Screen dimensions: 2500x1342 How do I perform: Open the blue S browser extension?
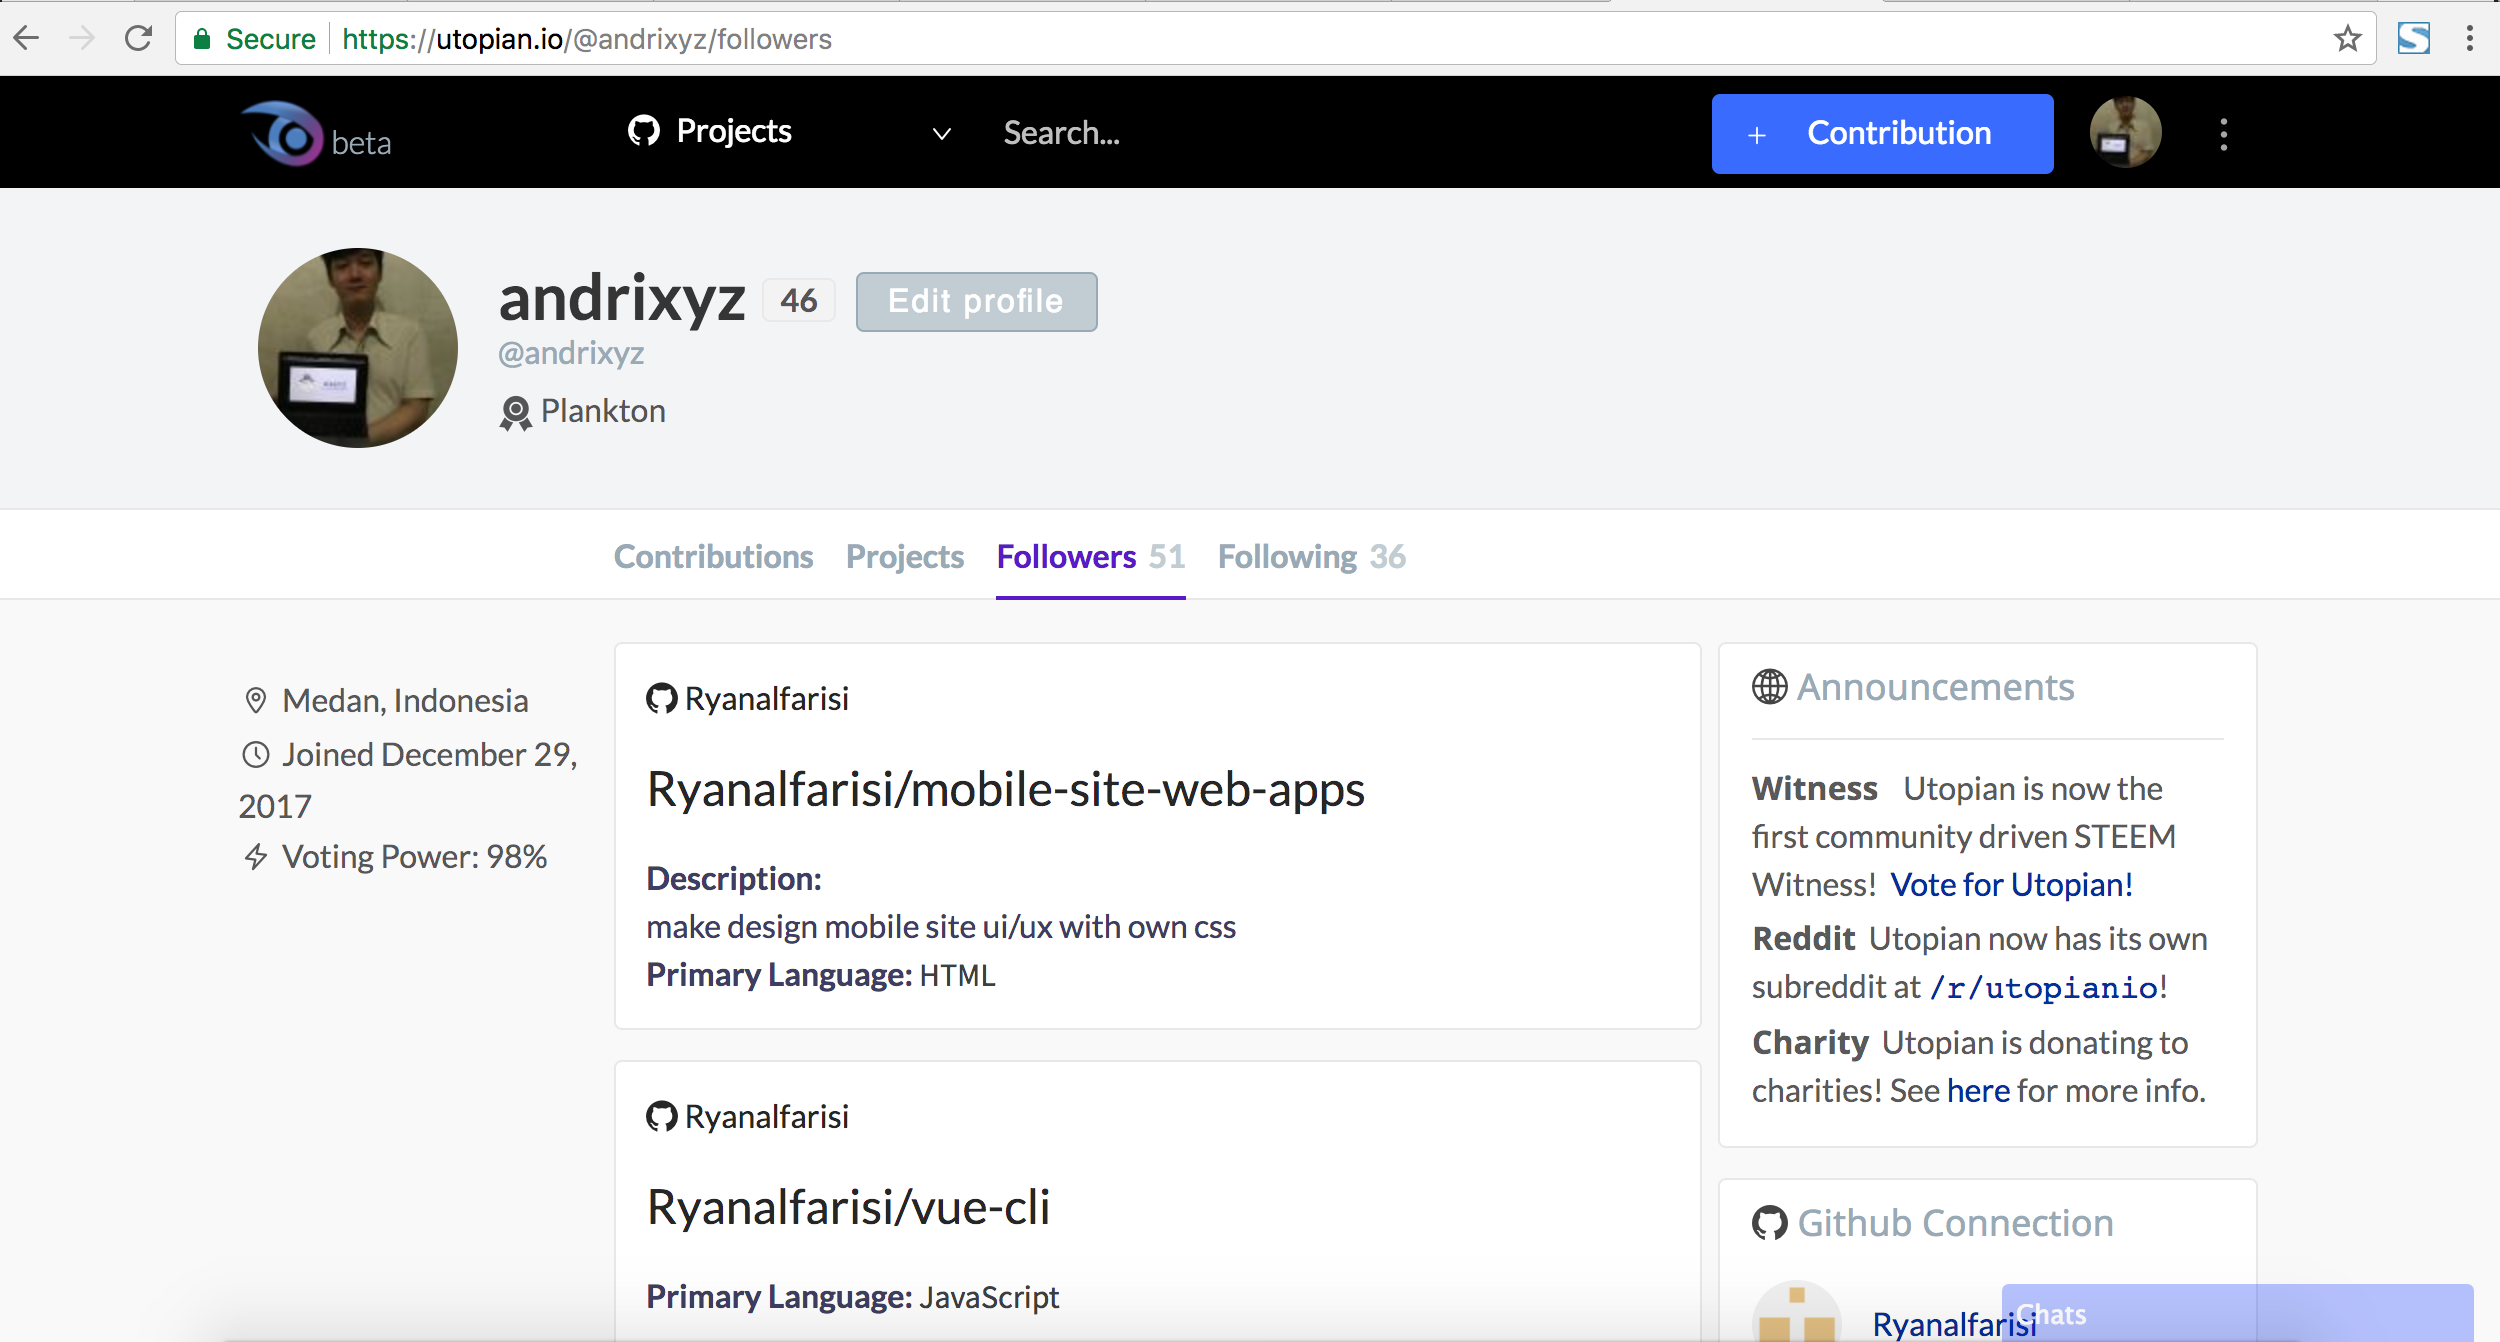(x=2414, y=39)
